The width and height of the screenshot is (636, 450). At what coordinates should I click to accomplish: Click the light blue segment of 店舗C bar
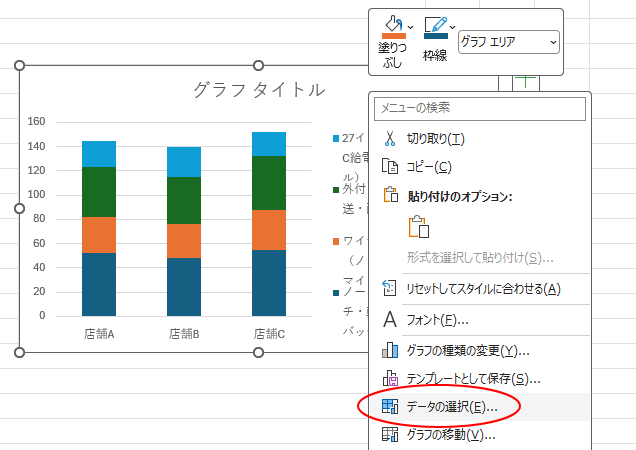(269, 144)
